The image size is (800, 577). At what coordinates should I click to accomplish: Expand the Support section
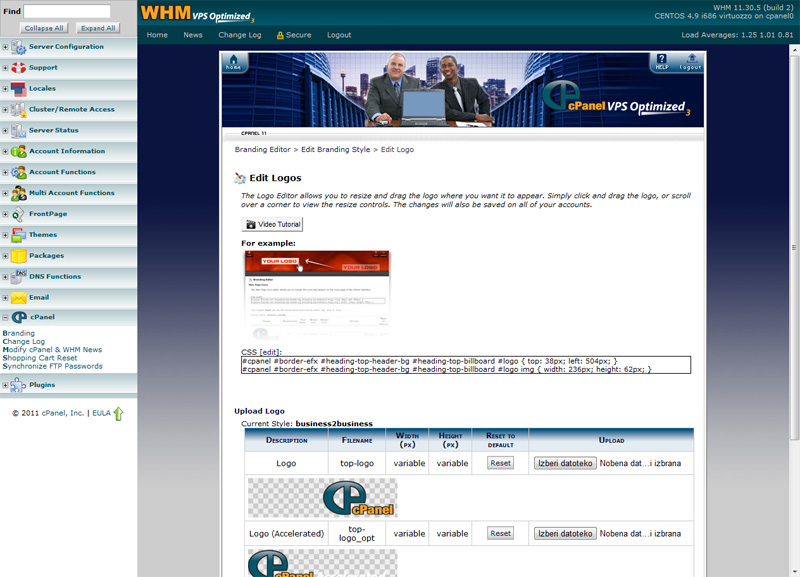coord(5,68)
